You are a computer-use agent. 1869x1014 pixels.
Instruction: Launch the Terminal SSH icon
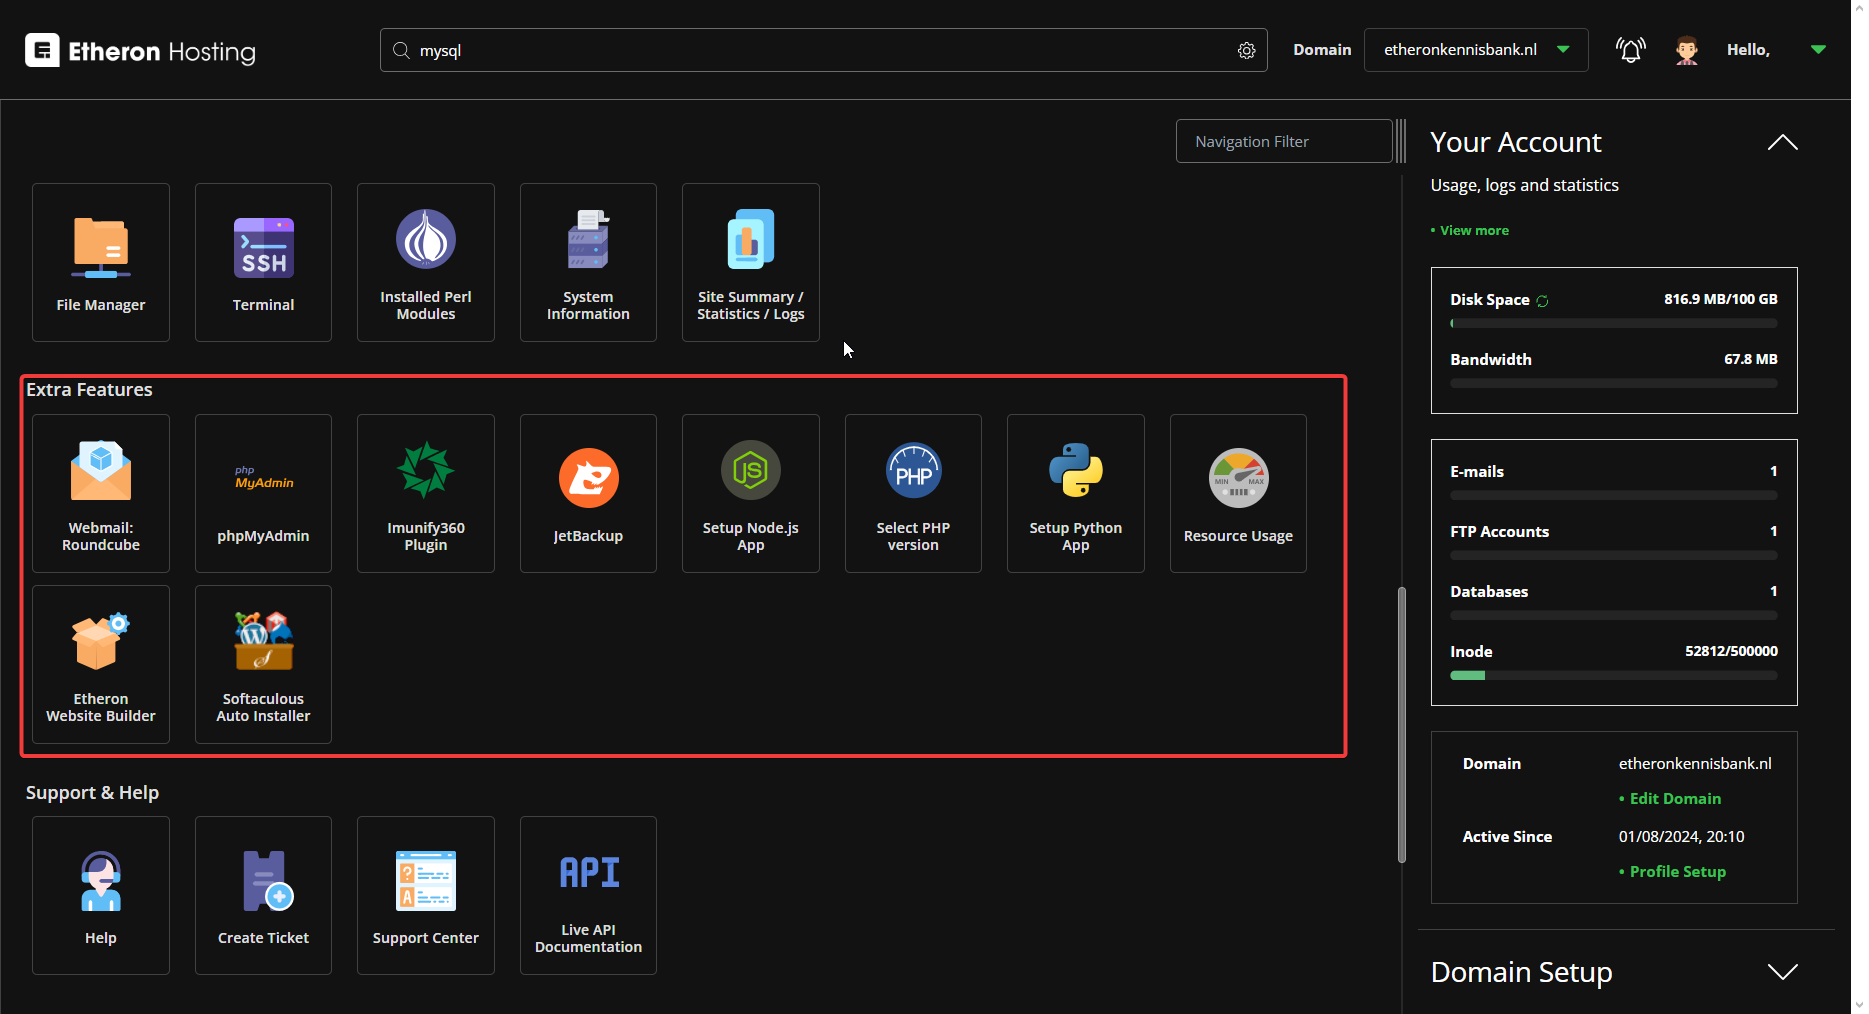[x=263, y=262]
